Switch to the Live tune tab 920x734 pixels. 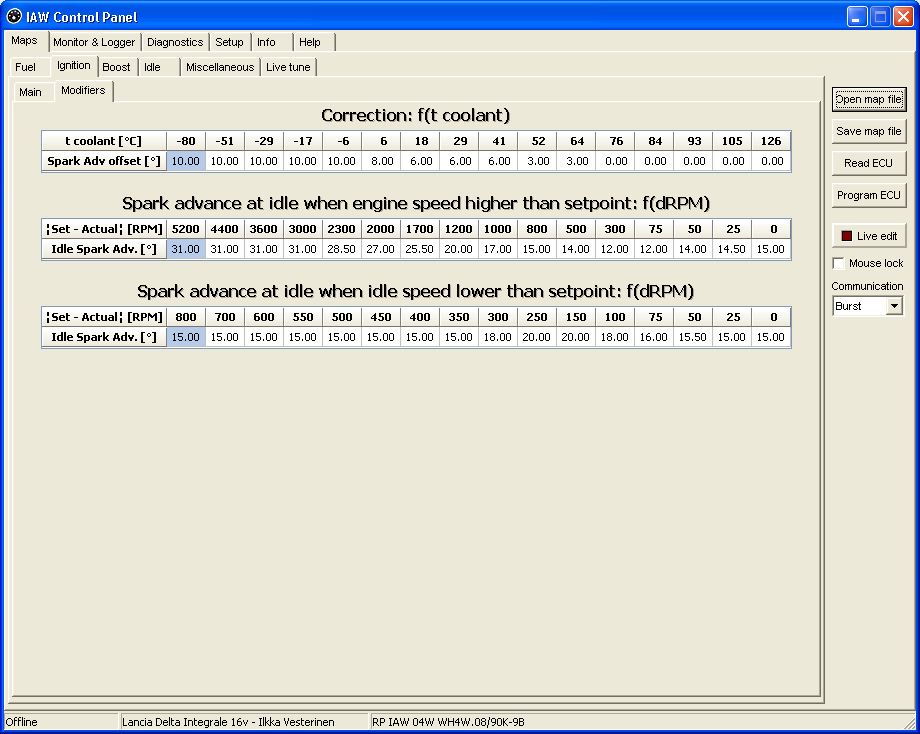pos(288,67)
